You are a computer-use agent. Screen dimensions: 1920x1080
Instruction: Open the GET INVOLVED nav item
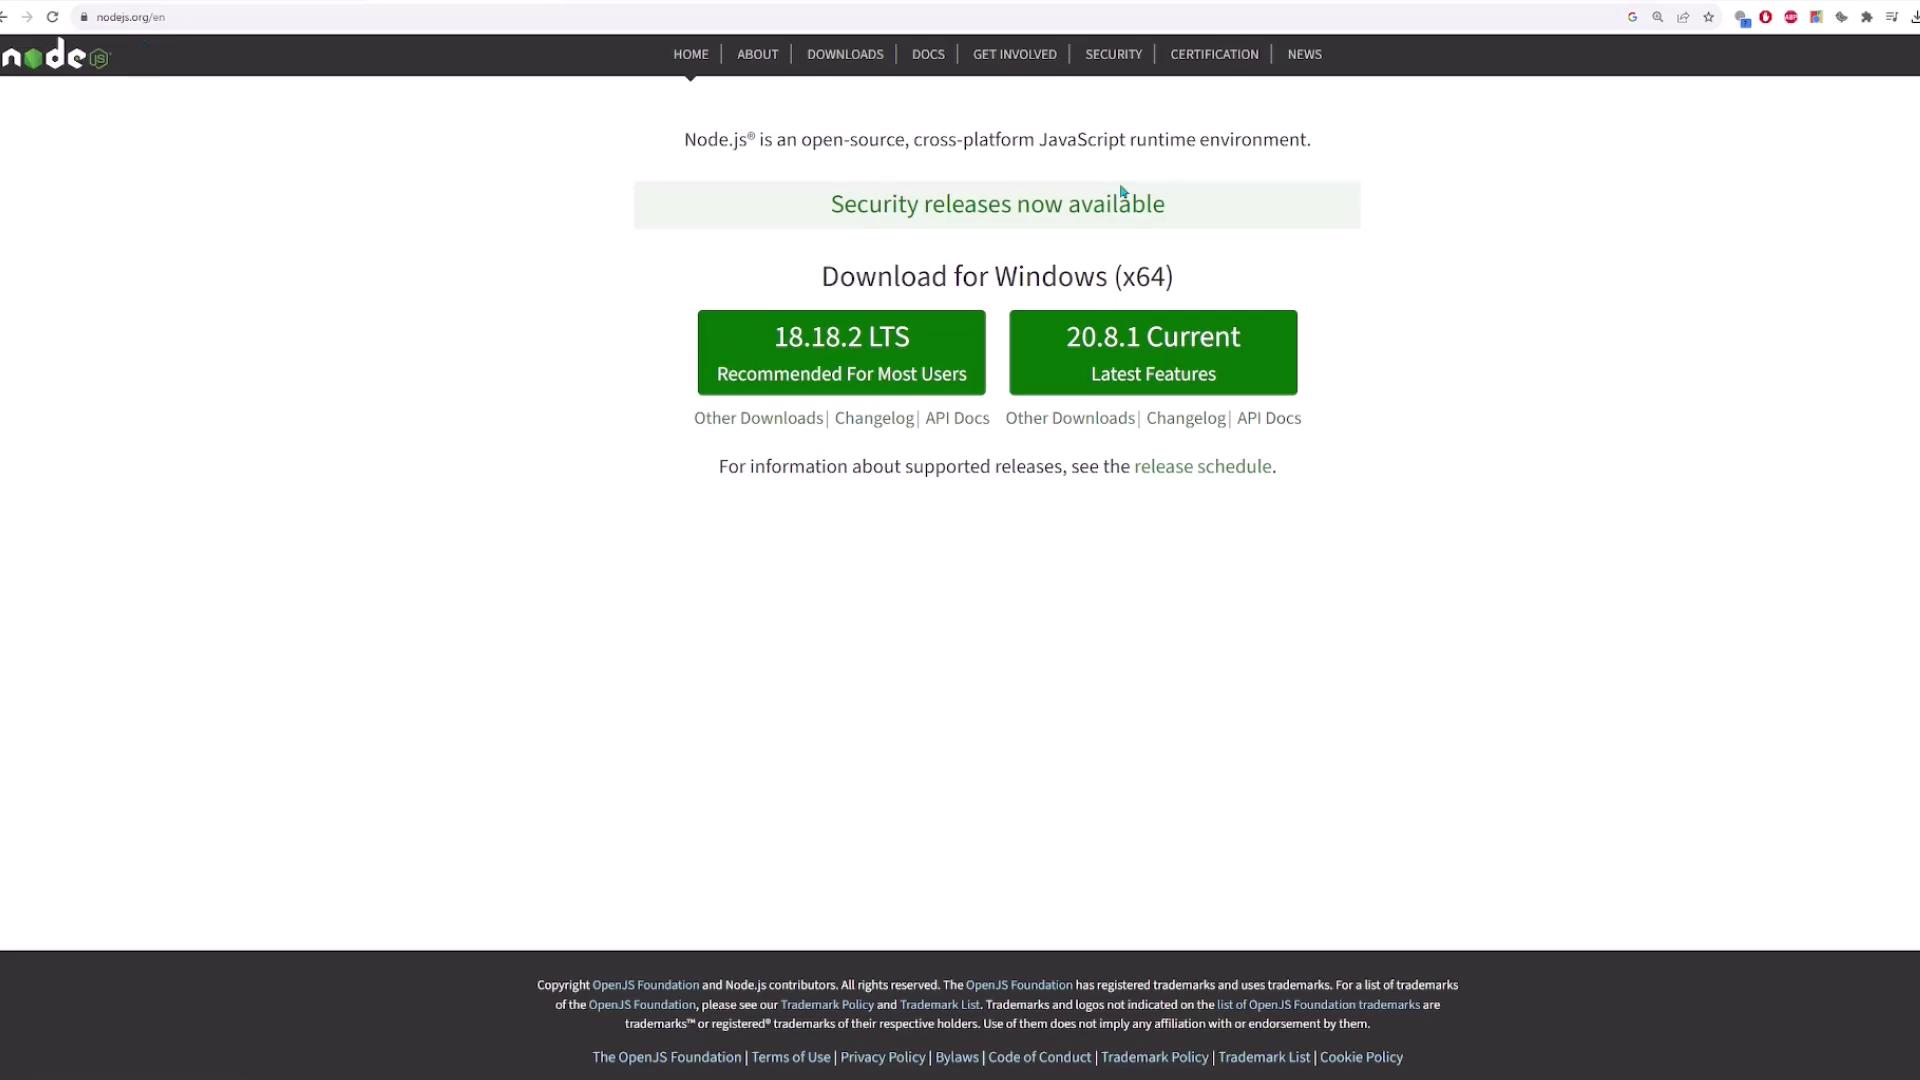[1014, 54]
